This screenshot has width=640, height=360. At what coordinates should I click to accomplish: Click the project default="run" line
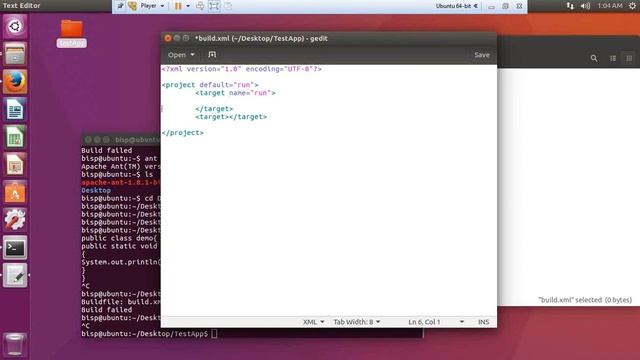[x=210, y=85]
